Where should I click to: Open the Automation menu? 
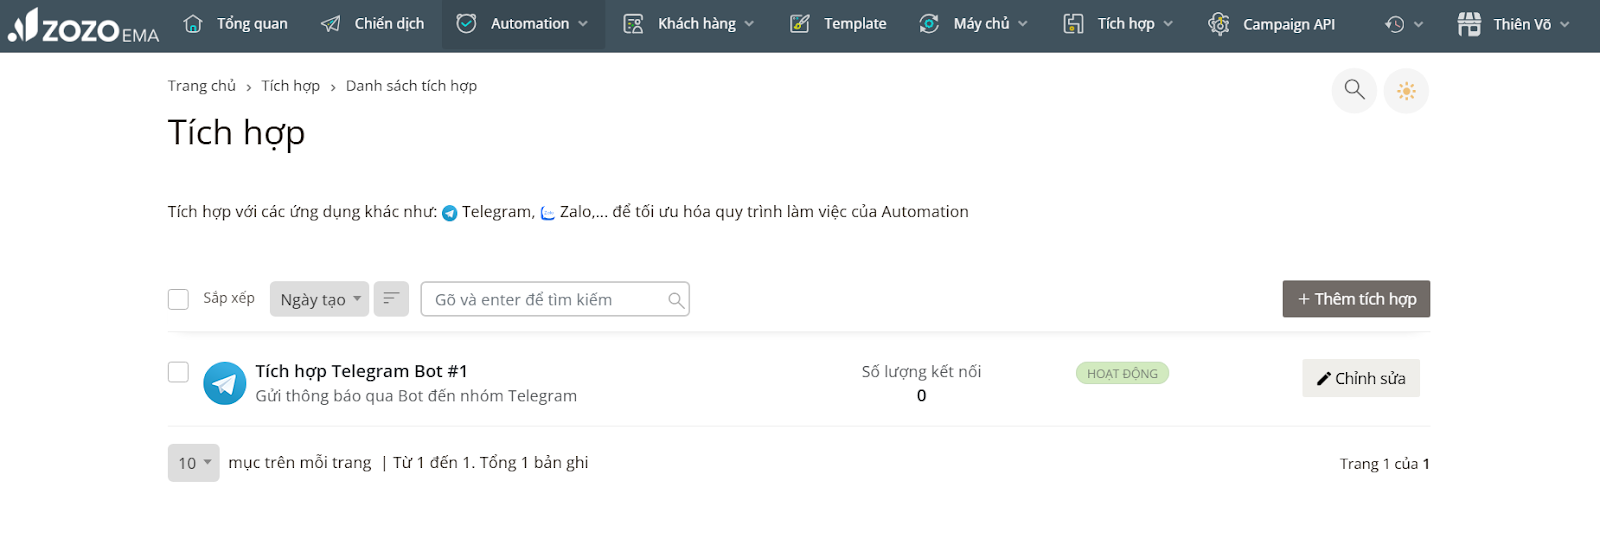tap(522, 24)
